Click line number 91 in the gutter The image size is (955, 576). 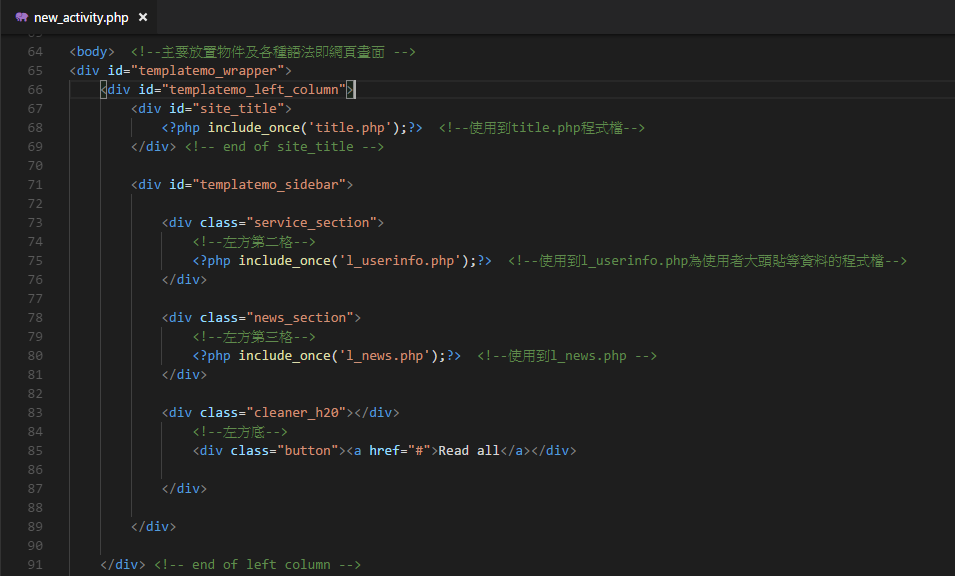click(35, 564)
